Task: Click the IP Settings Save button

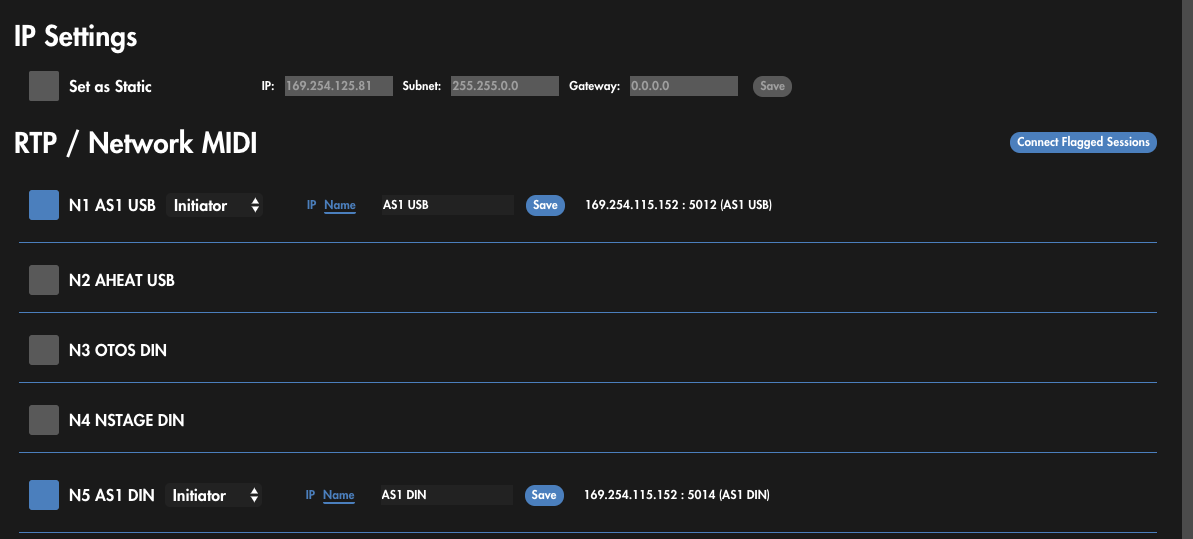Action: 772,86
